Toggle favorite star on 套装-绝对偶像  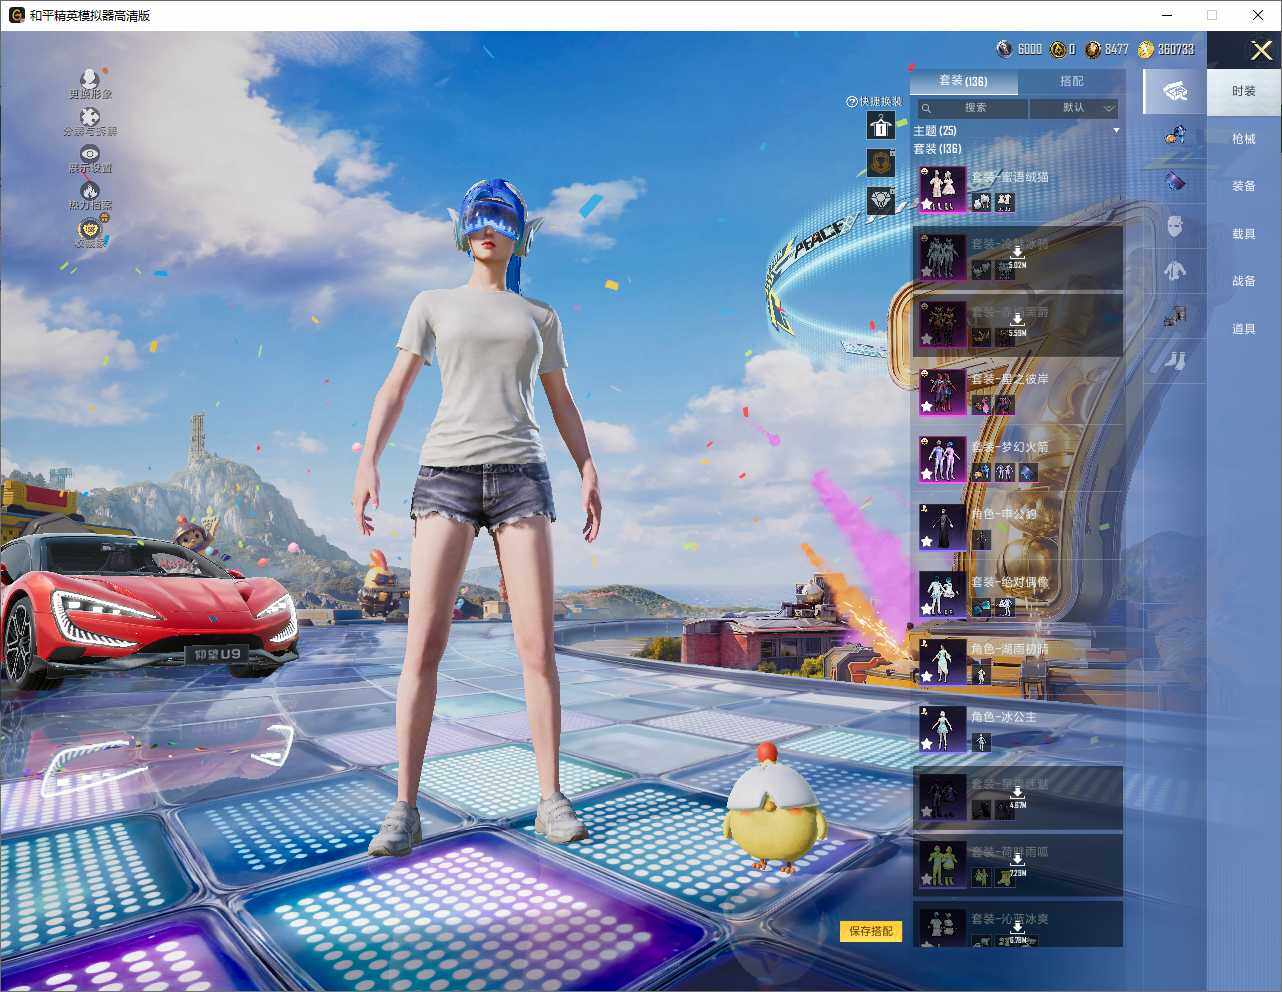(x=927, y=609)
